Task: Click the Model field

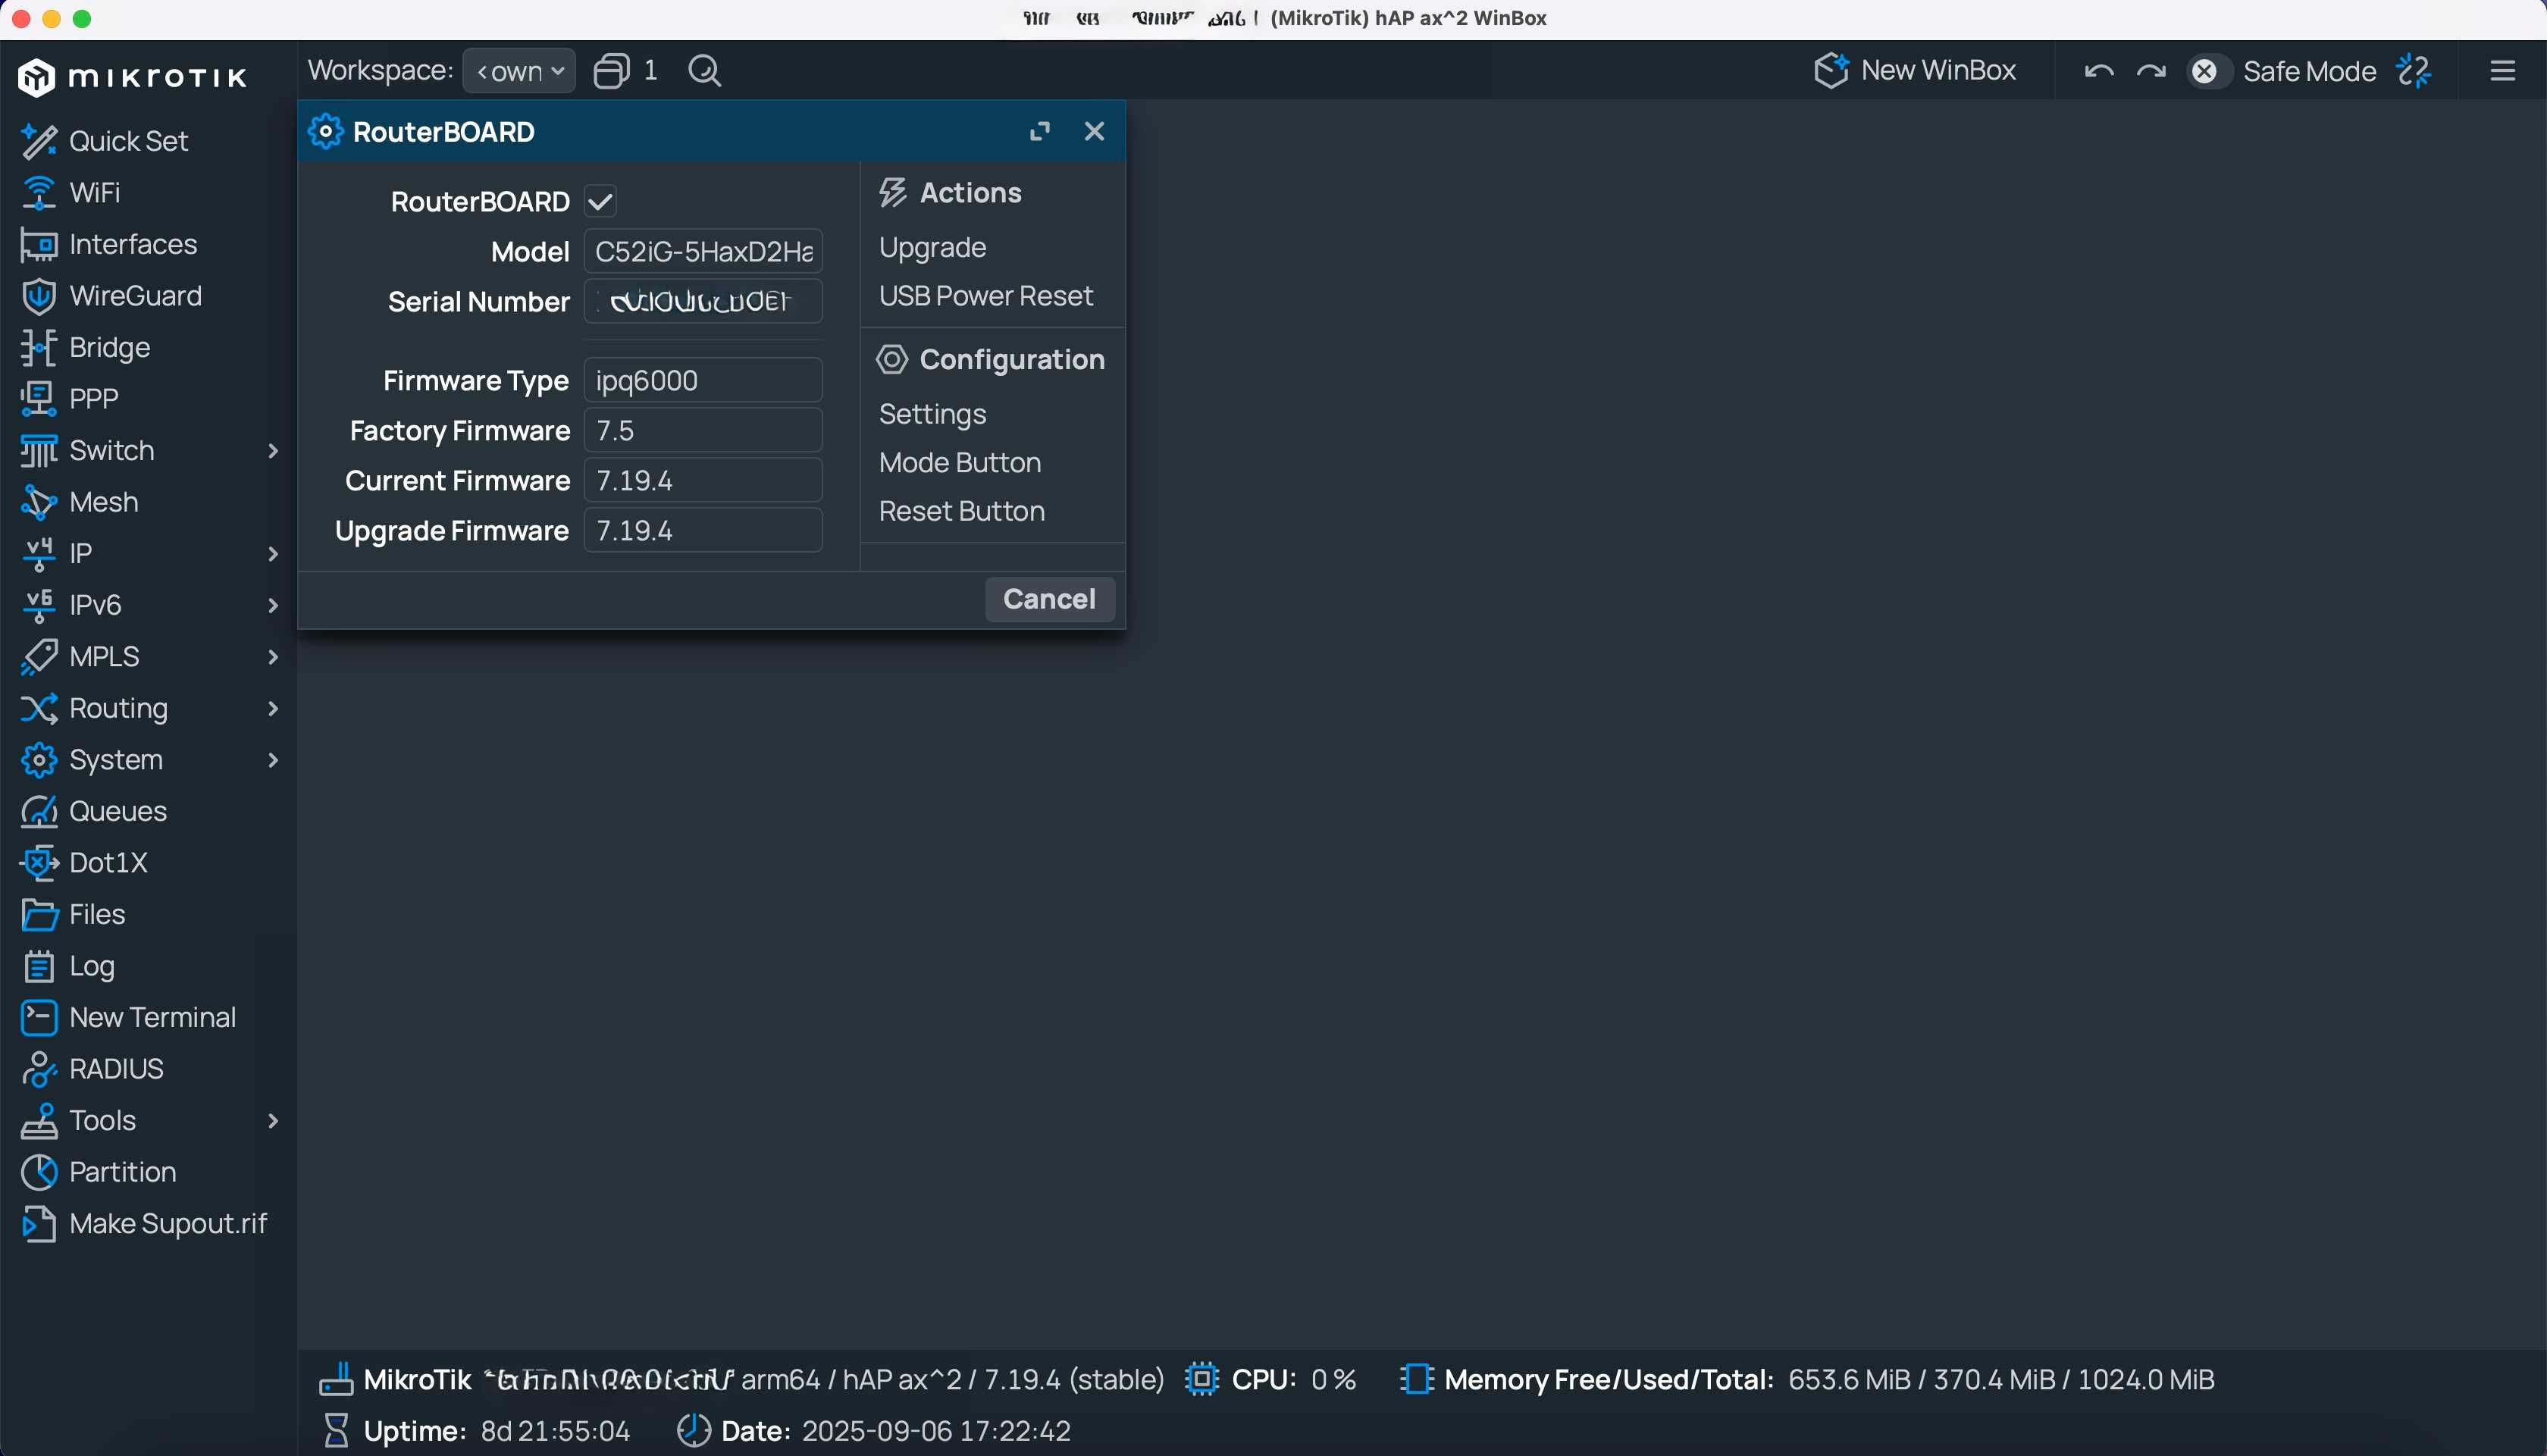Action: pos(704,251)
